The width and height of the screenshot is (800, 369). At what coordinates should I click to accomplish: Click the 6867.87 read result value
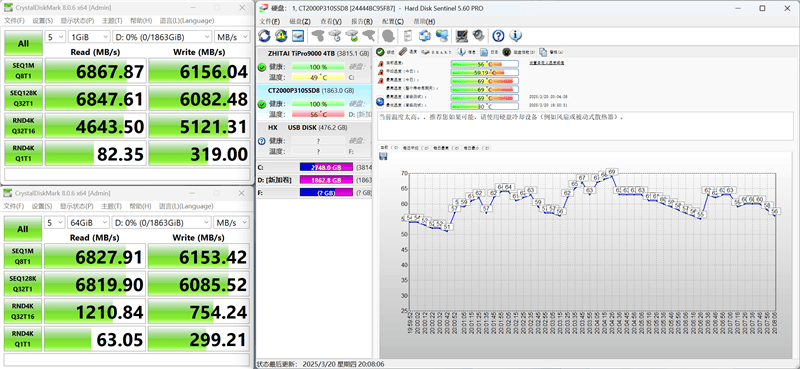pyautogui.click(x=110, y=72)
